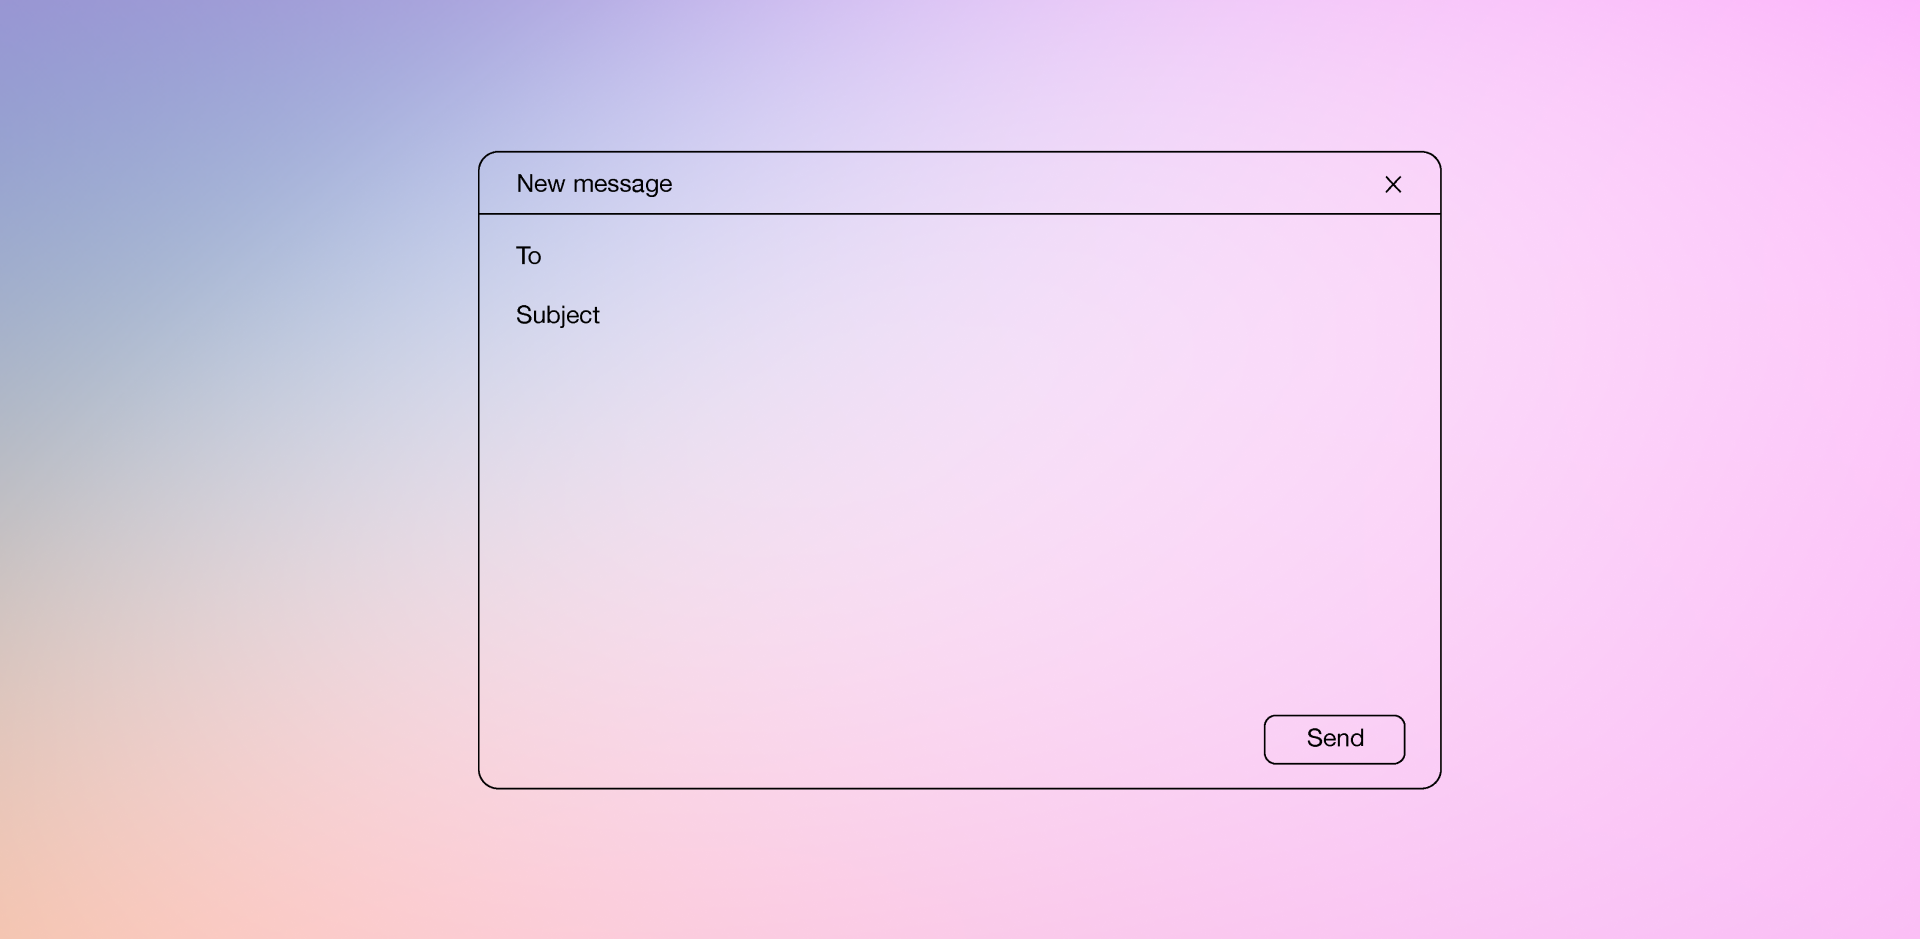
Task: Place cursor in the Subject line
Action: pyautogui.click(x=900, y=315)
